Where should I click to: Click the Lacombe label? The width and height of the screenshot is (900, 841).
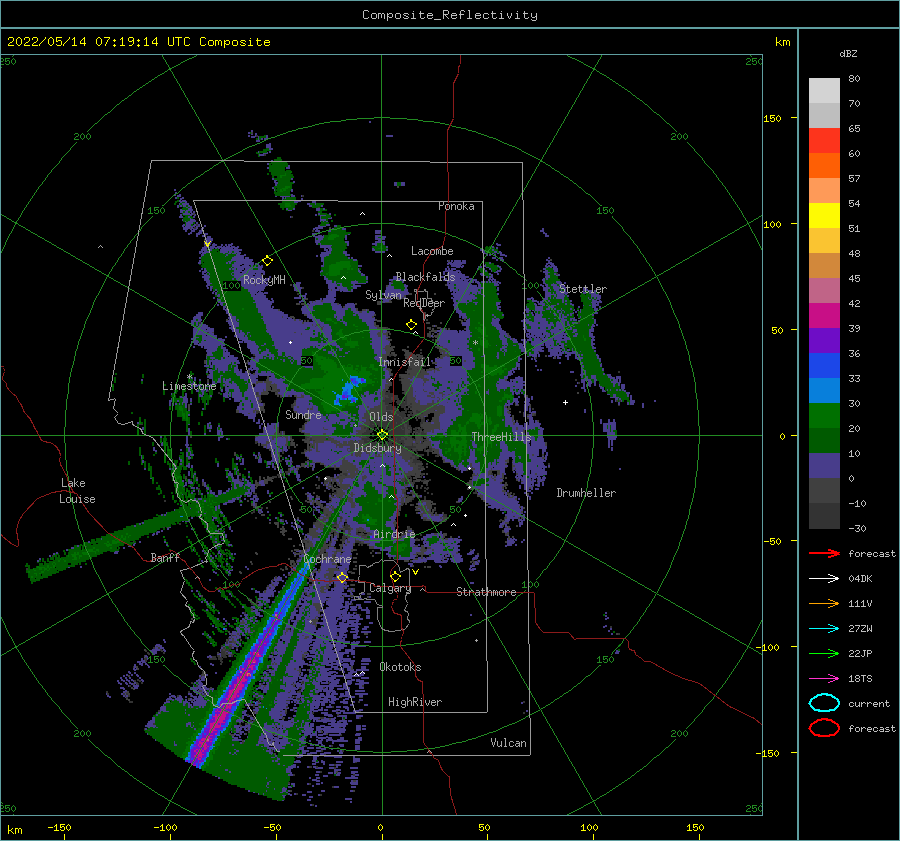pos(432,251)
